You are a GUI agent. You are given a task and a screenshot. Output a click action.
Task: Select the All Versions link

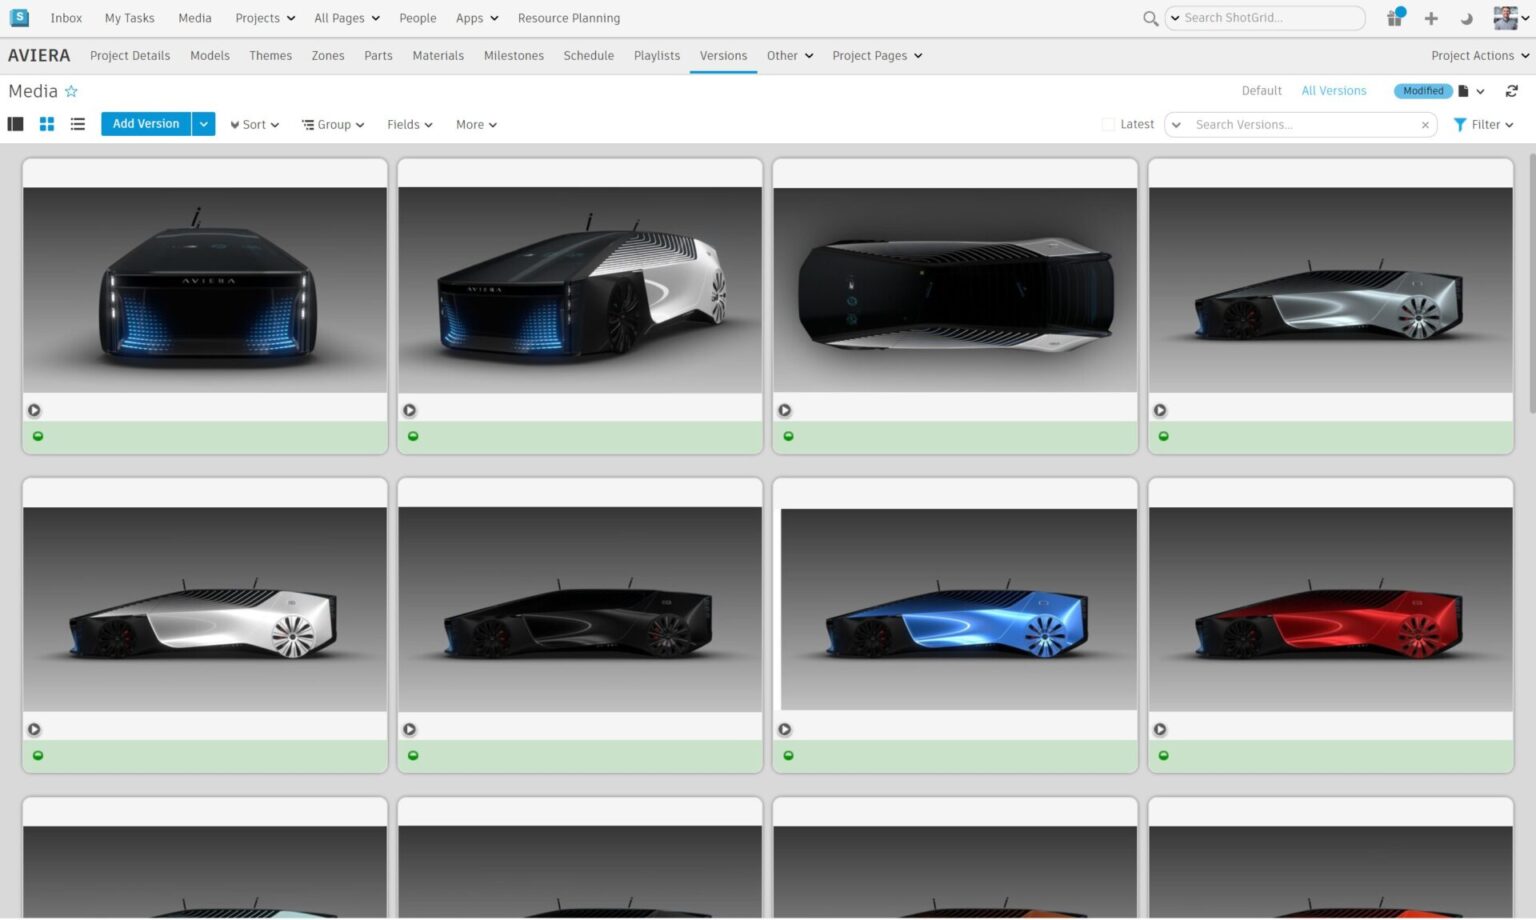click(1333, 91)
